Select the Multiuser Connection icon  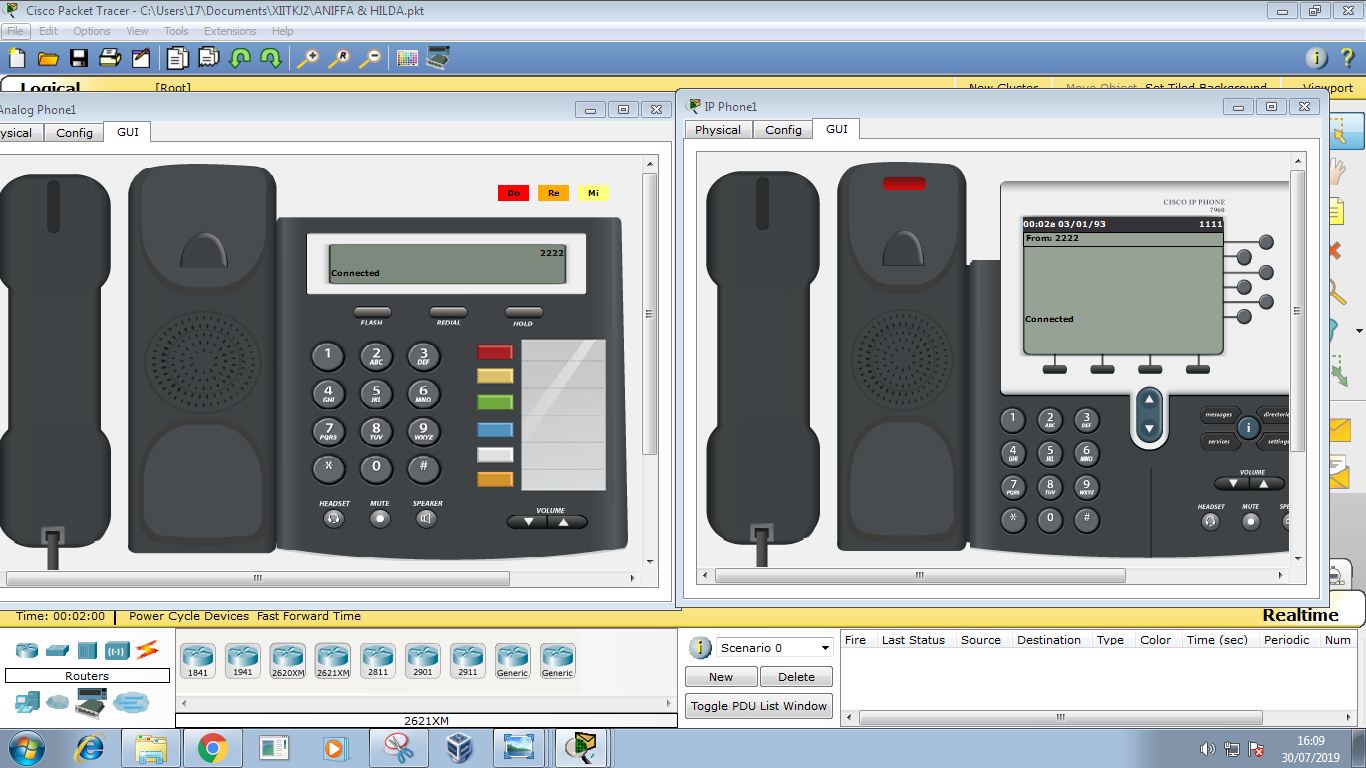click(x=131, y=703)
